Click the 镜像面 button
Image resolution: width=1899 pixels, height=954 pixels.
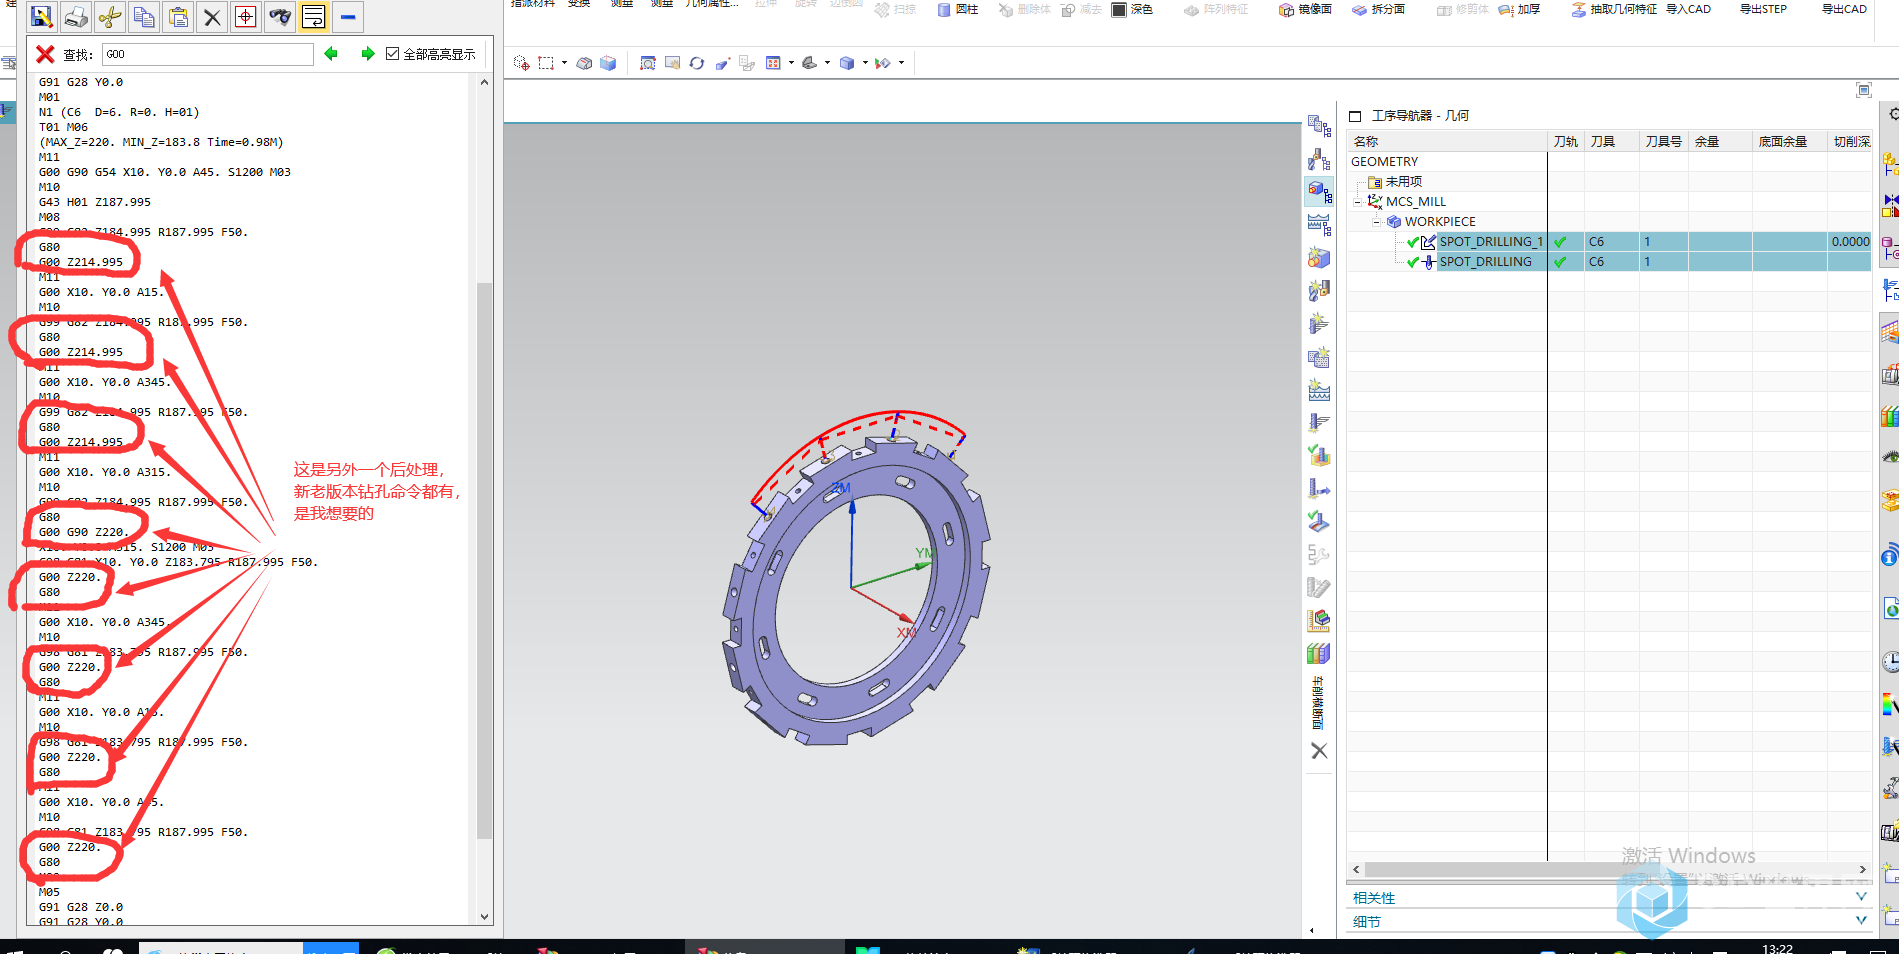click(1305, 9)
